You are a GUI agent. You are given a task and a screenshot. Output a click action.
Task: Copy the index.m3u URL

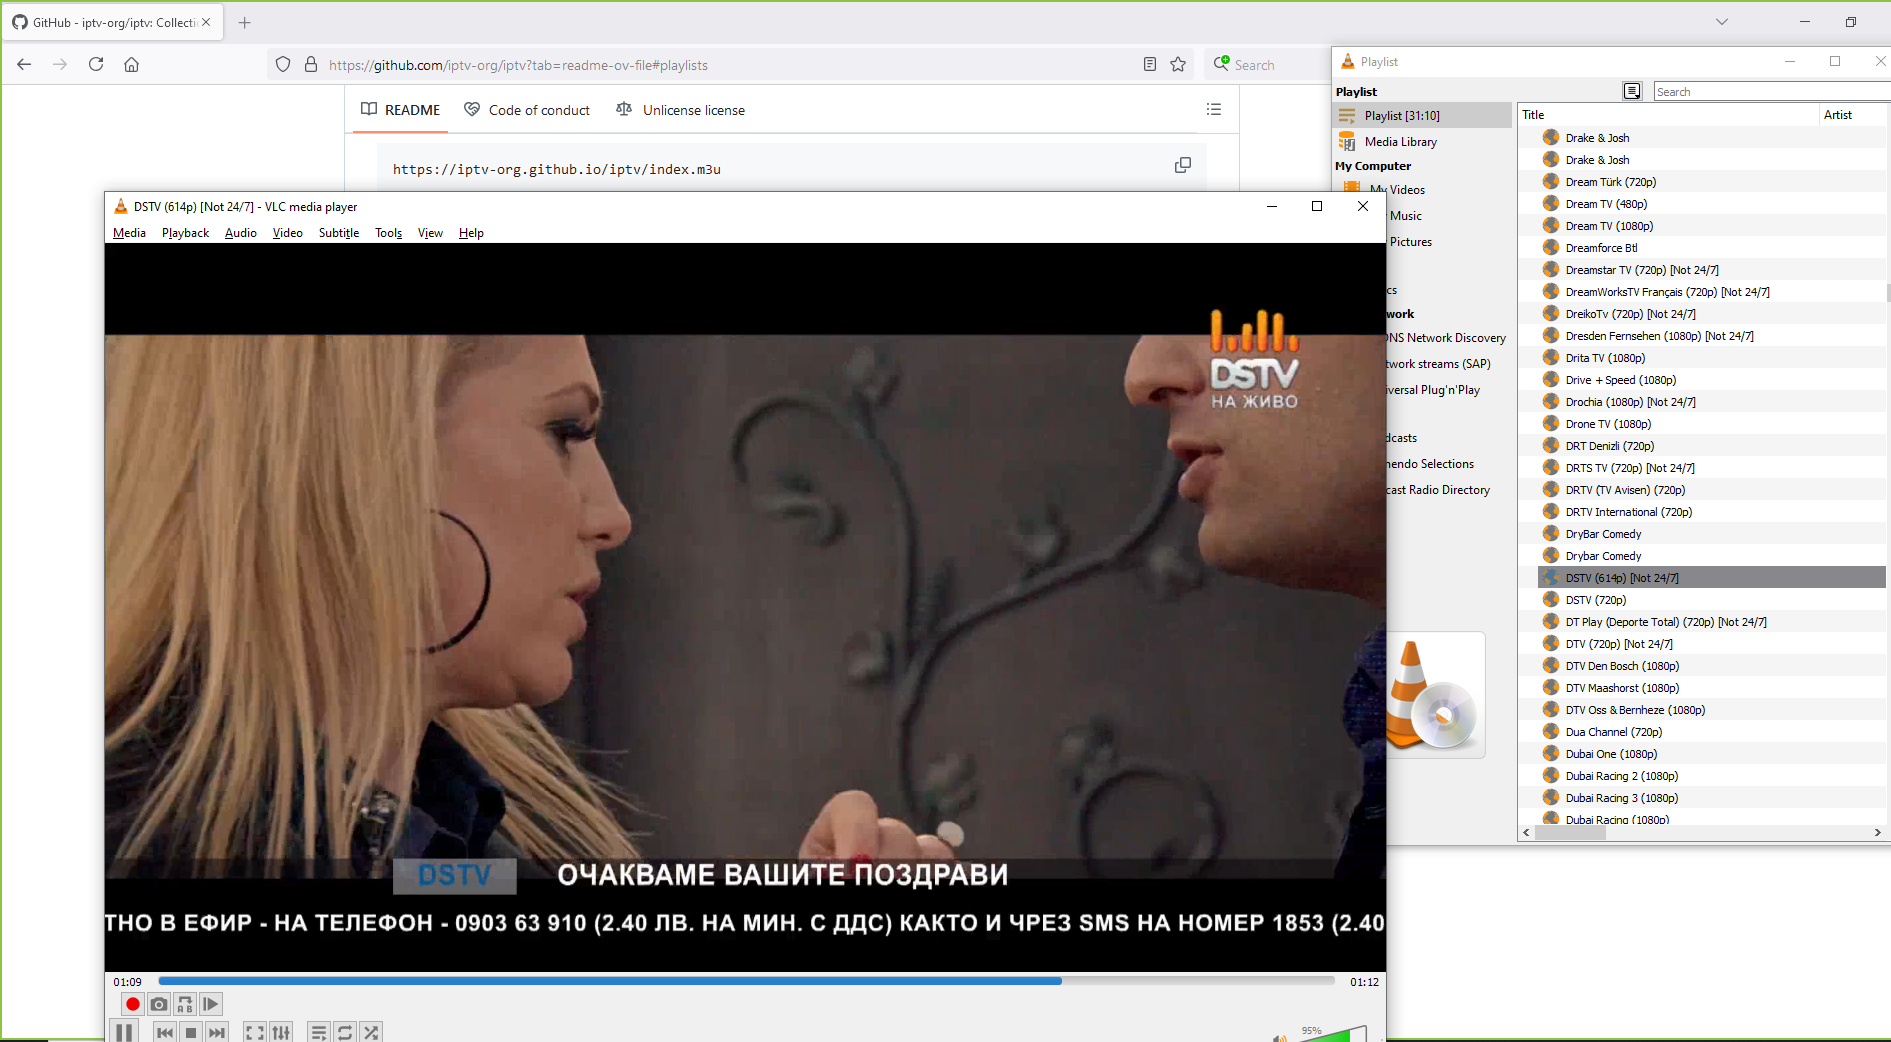point(1183,165)
